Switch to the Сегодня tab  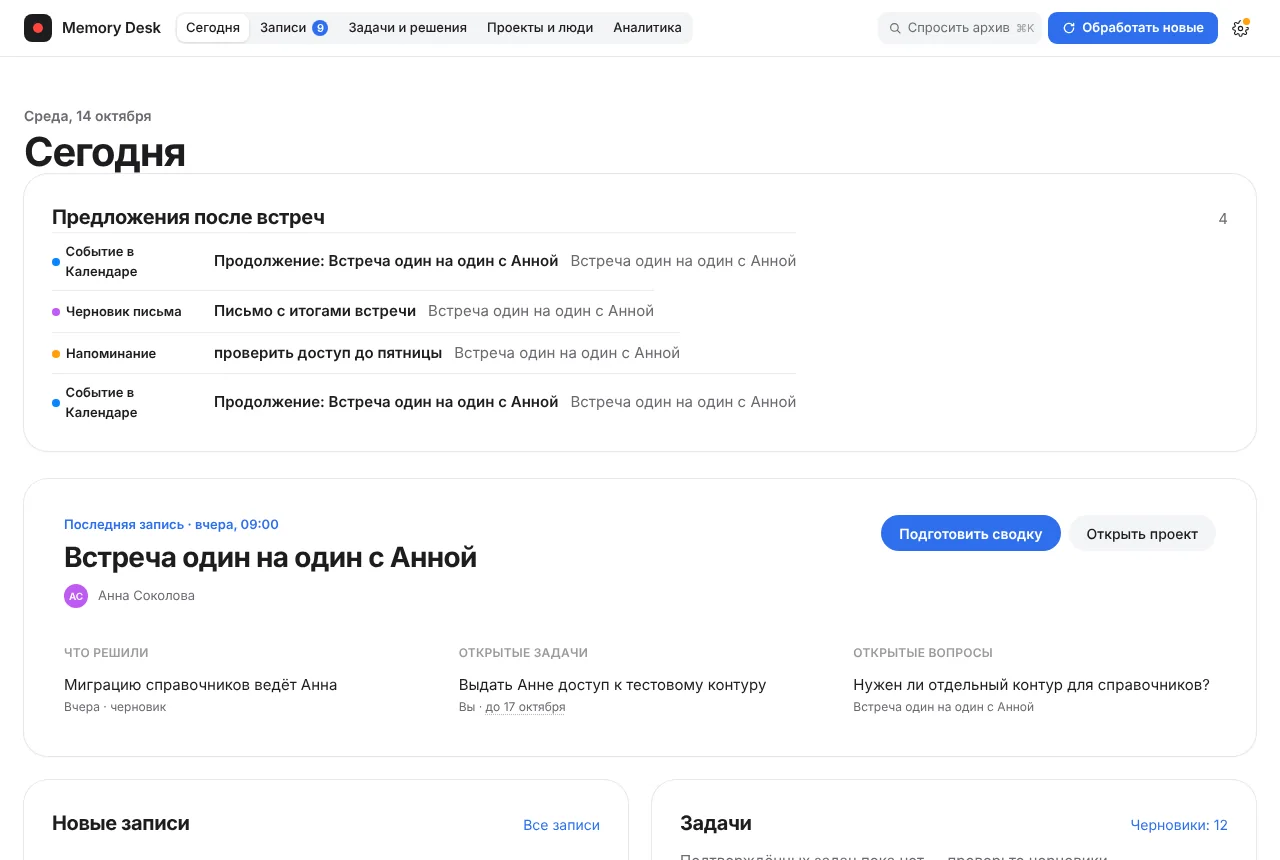click(x=213, y=28)
